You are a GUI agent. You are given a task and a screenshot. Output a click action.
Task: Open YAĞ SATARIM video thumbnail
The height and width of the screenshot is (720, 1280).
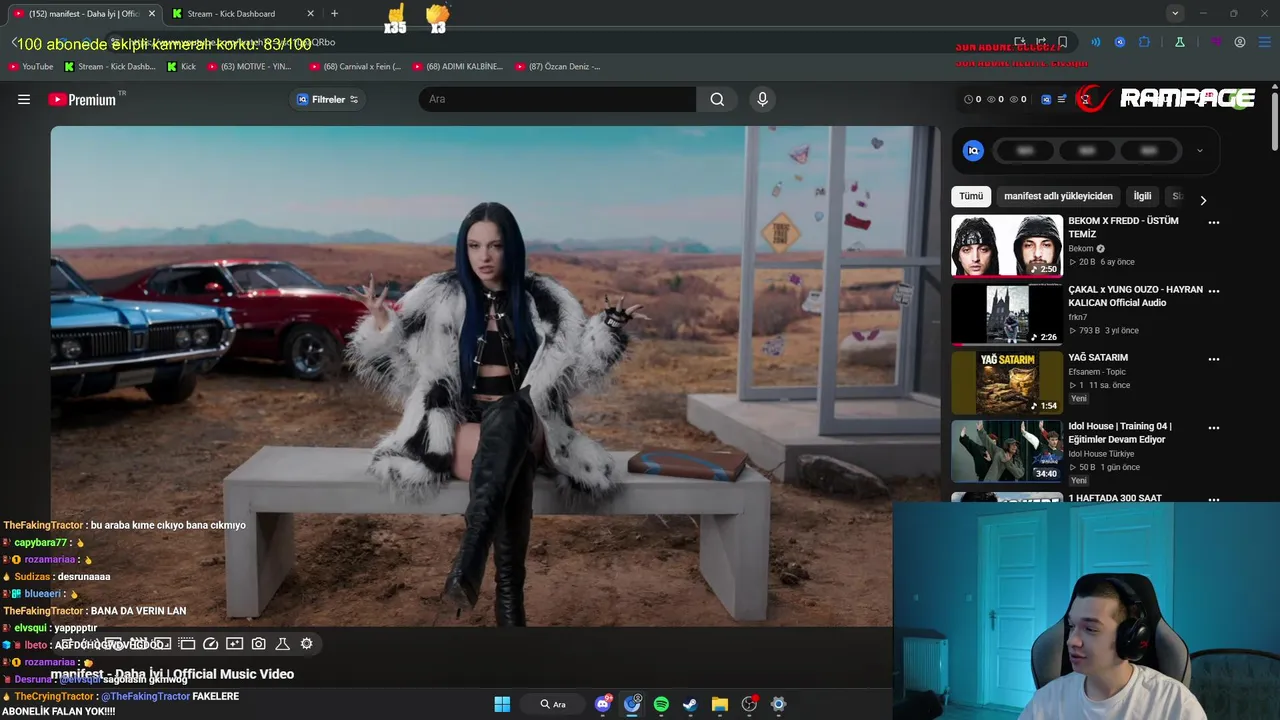1007,382
